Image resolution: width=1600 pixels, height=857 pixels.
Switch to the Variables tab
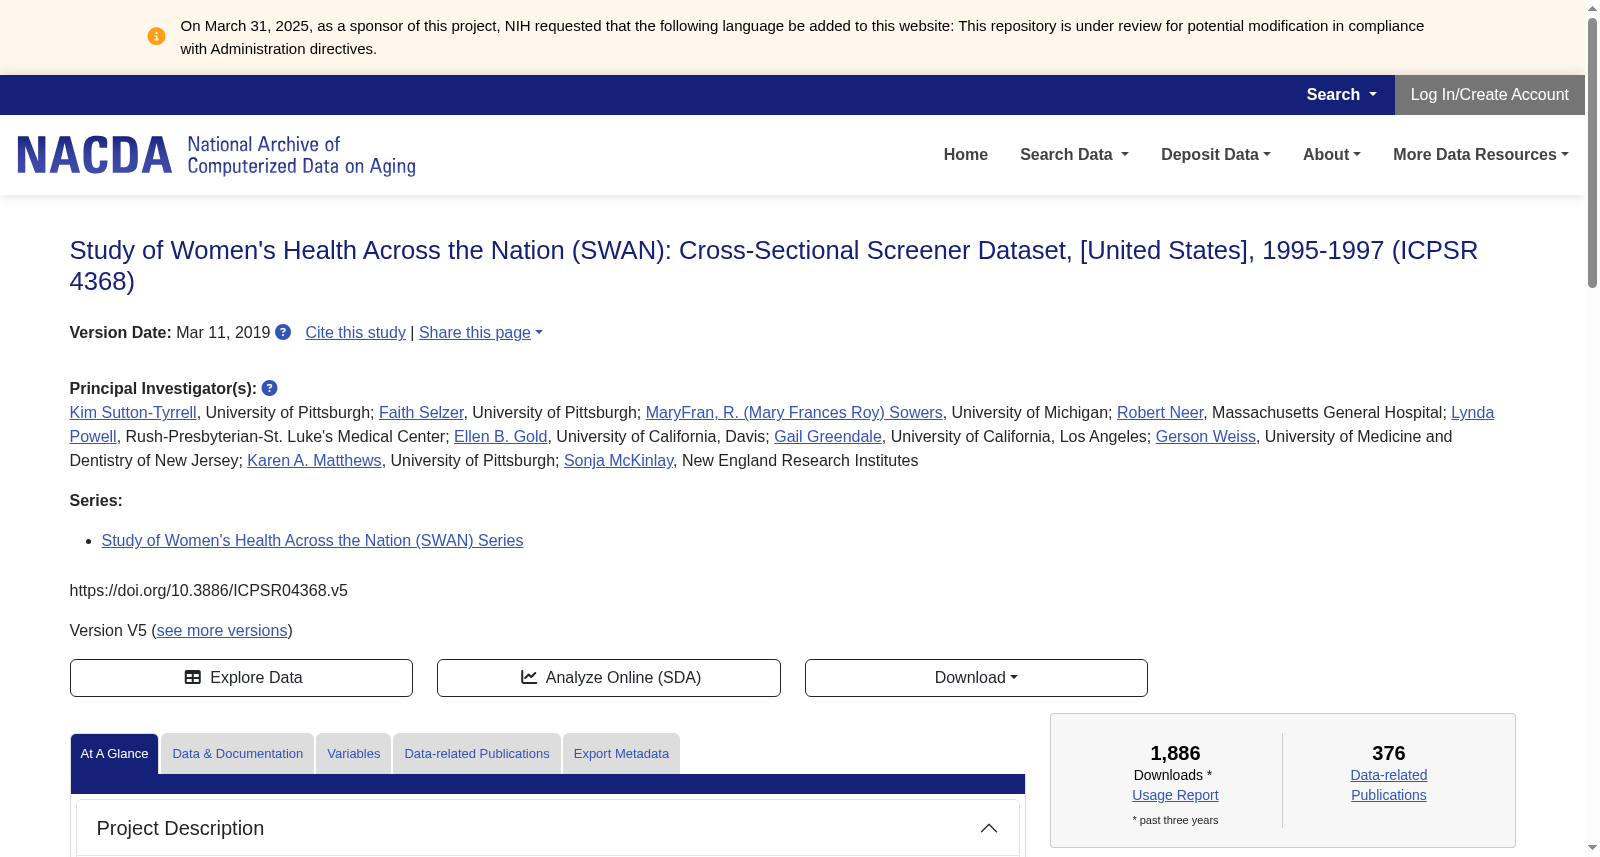354,754
